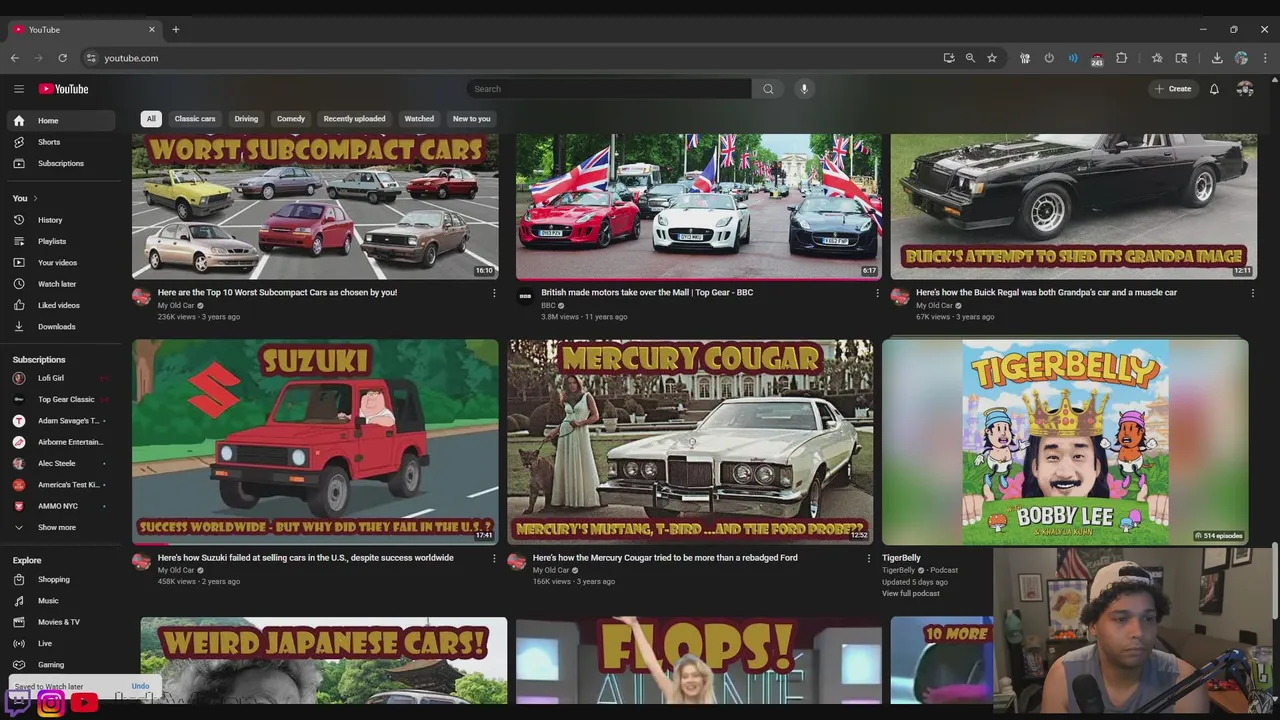1280x720 pixels.
Task: Click the extension showing 243 badge
Action: pyautogui.click(x=1097, y=59)
